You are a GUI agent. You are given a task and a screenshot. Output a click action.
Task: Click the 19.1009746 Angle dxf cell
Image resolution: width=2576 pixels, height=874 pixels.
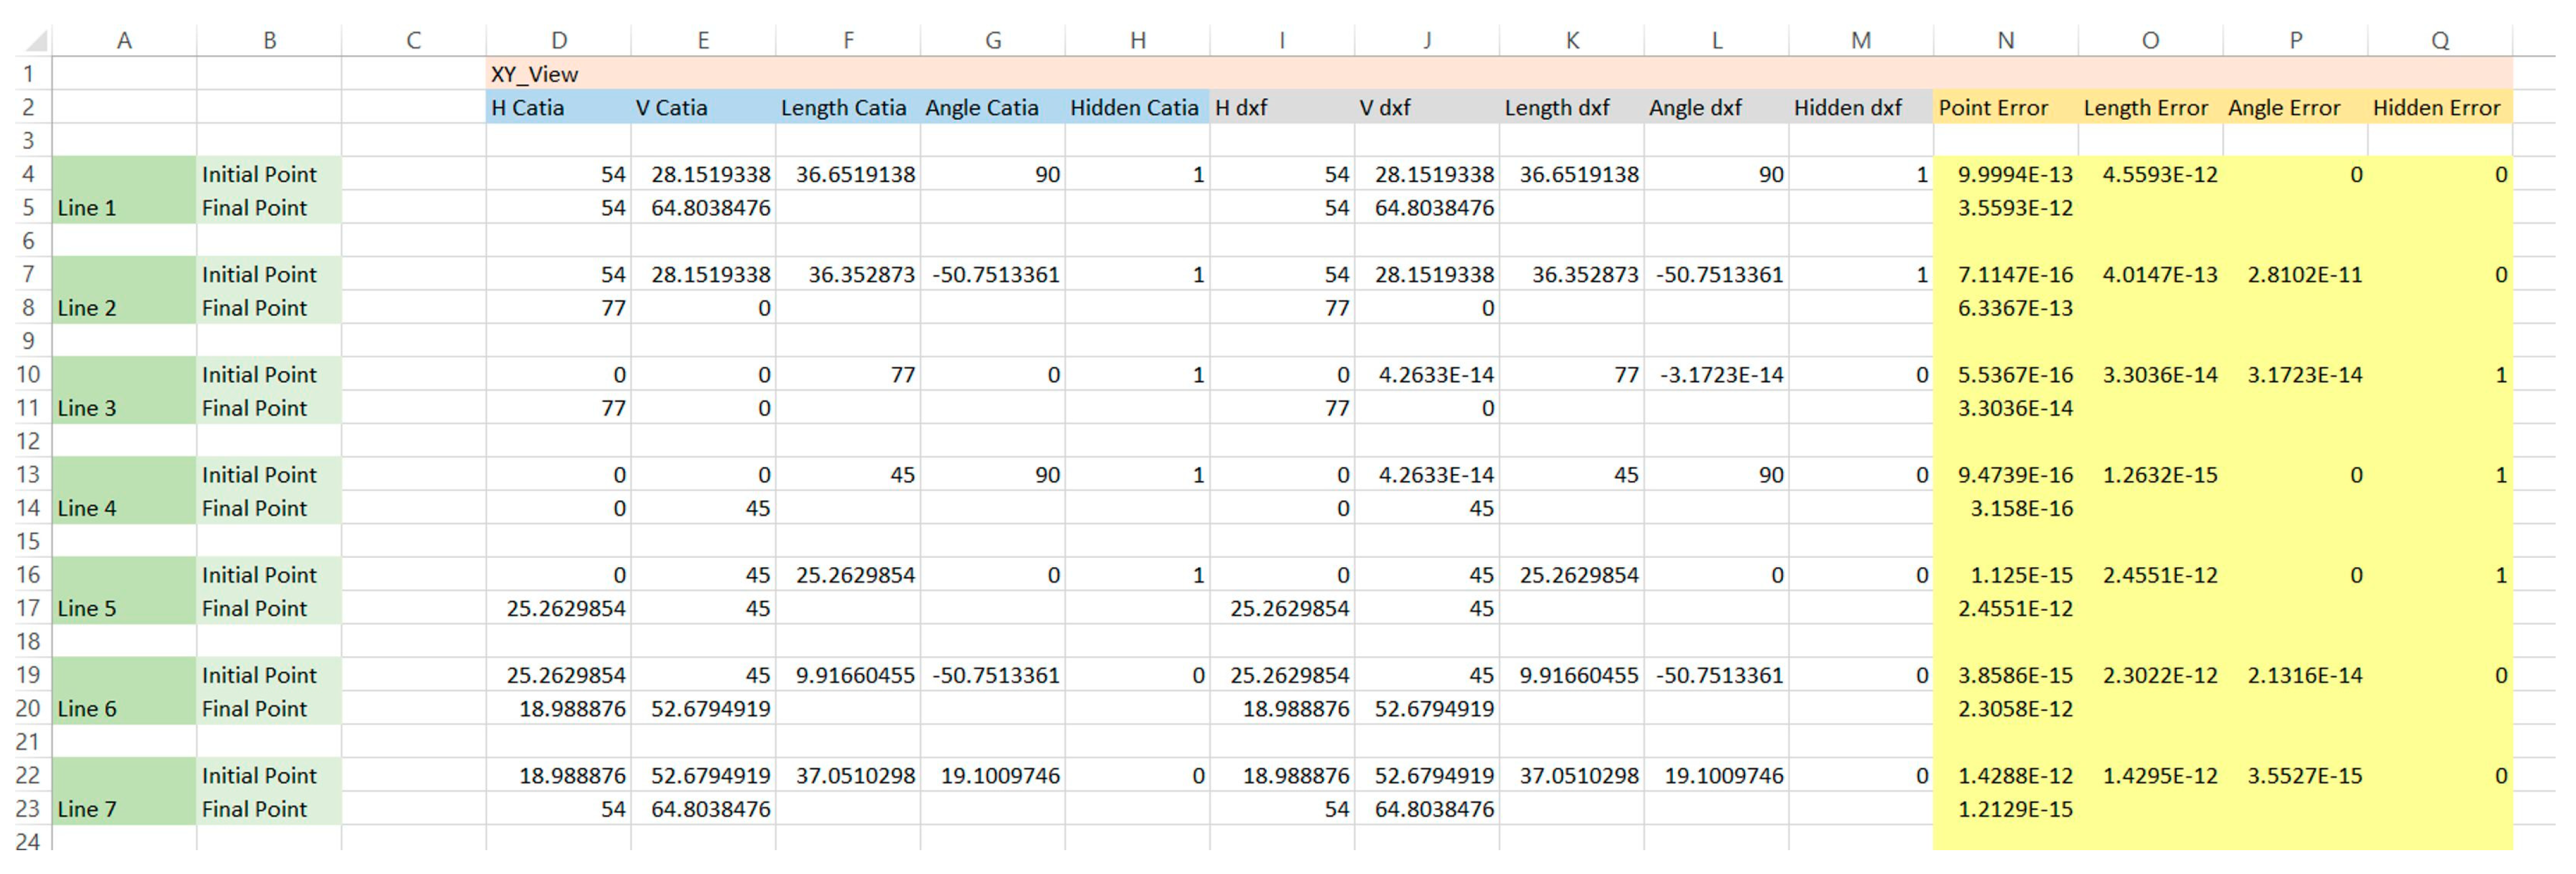pyautogui.click(x=1716, y=776)
